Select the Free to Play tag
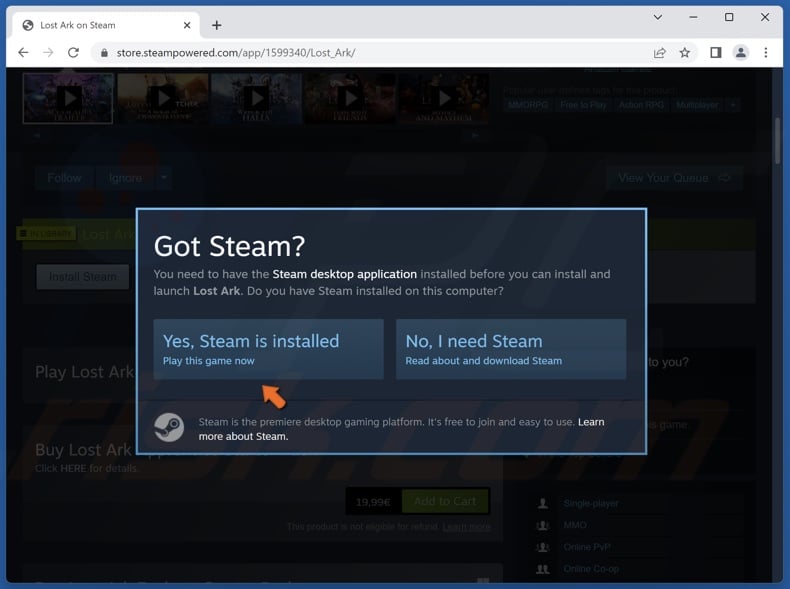 coord(584,105)
